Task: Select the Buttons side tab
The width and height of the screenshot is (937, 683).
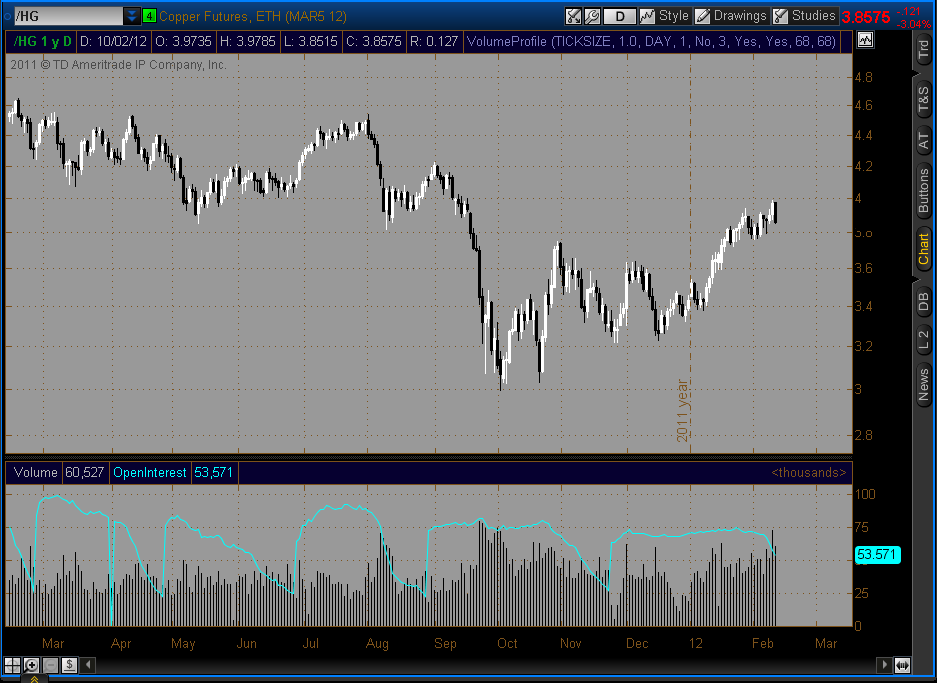Action: (924, 190)
